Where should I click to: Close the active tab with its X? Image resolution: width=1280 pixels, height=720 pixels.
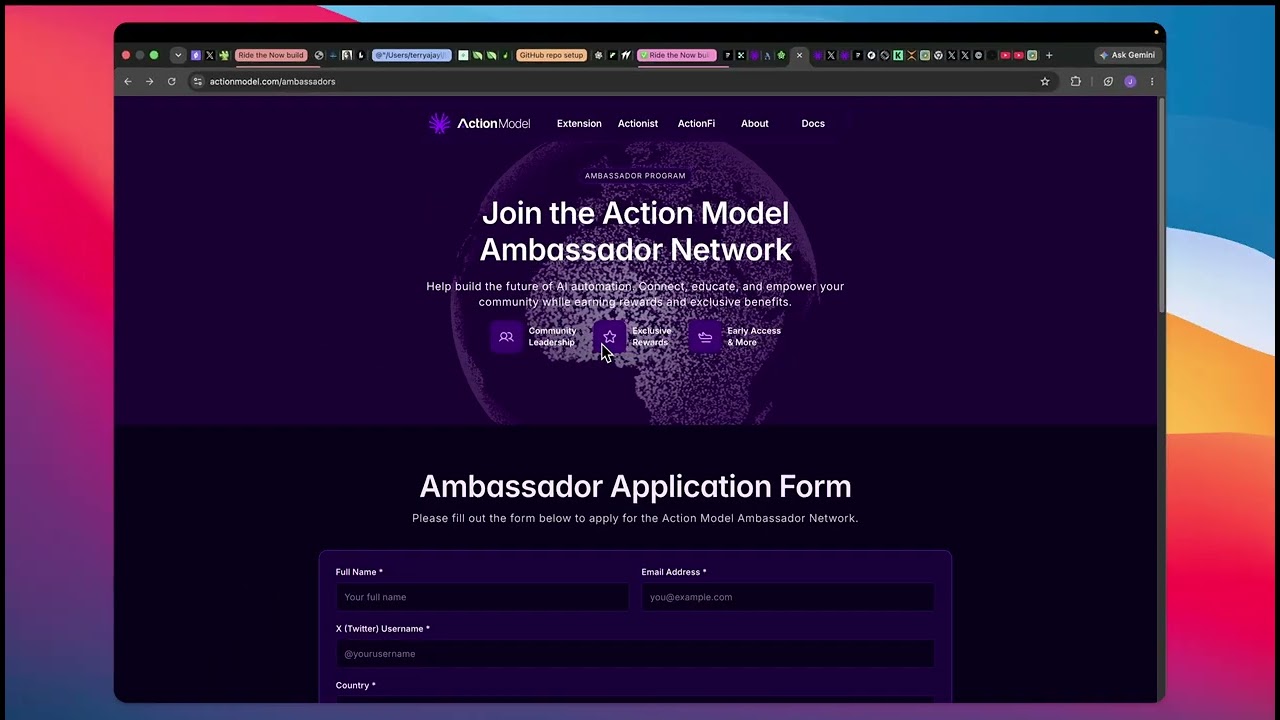coord(799,55)
